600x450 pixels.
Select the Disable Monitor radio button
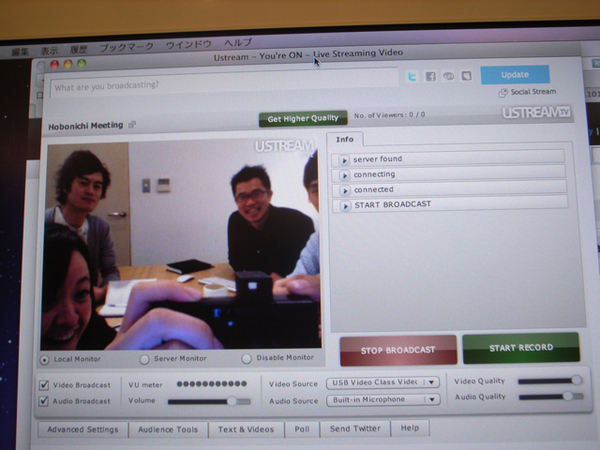(x=247, y=358)
